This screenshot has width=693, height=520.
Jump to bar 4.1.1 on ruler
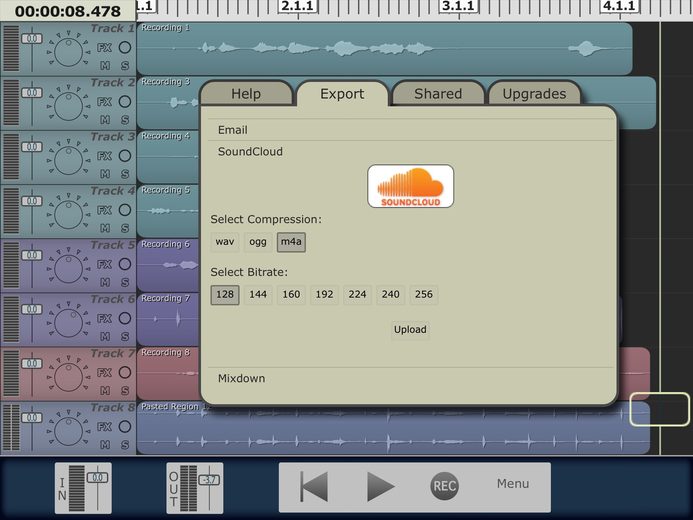620,6
